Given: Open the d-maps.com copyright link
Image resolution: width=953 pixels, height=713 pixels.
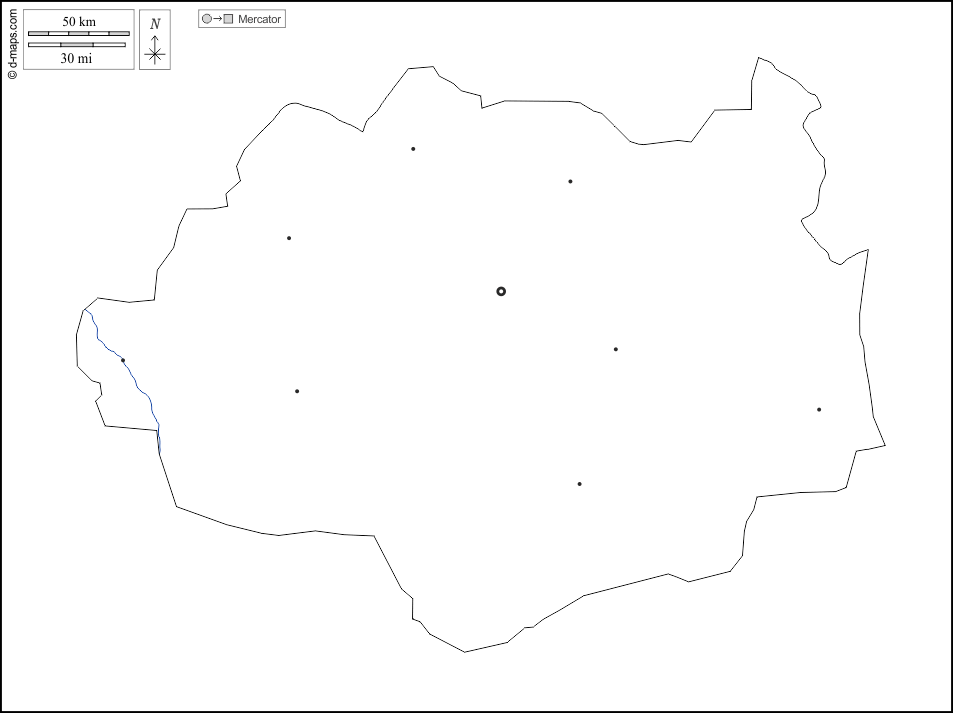Looking at the screenshot, I should point(12,45).
